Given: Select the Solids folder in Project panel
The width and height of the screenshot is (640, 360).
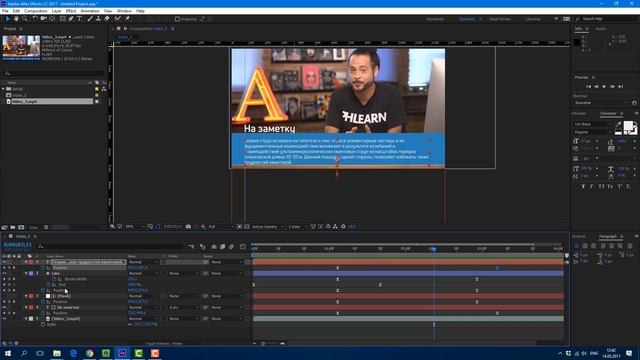Looking at the screenshot, I should tap(18, 89).
